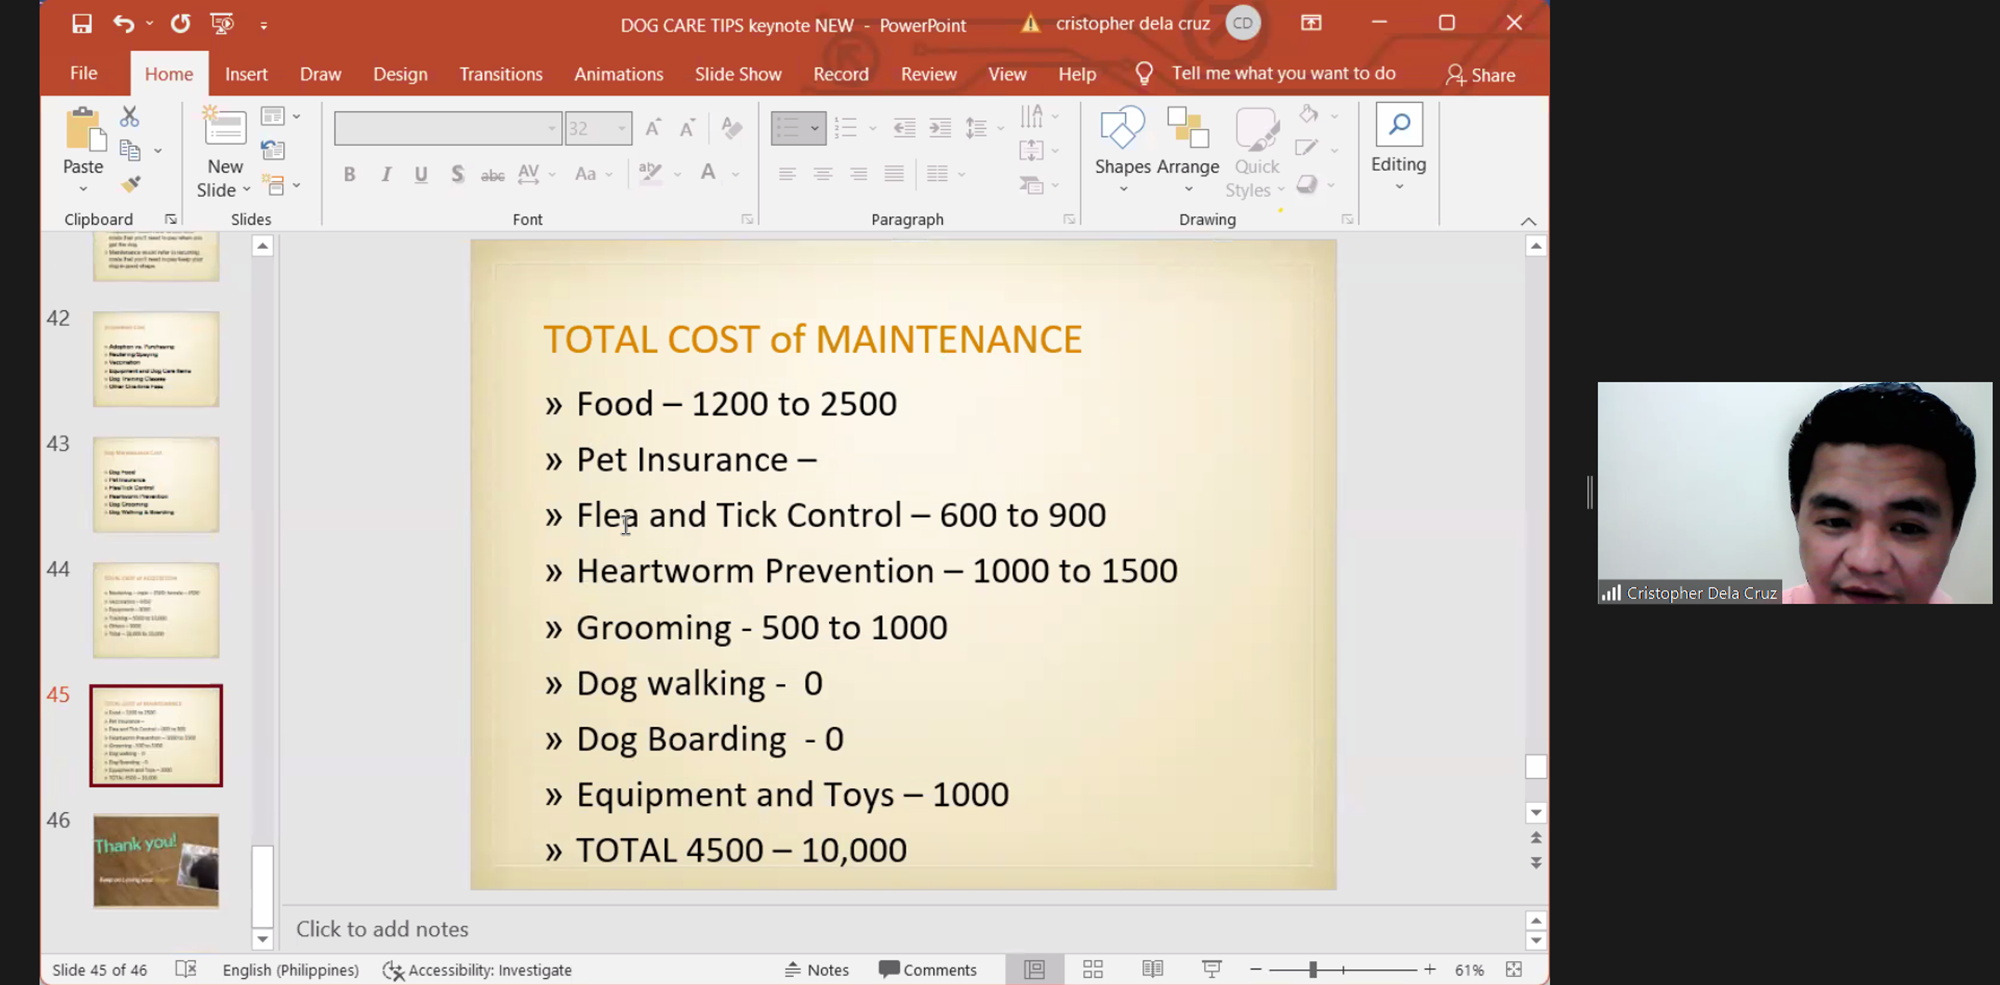Click the Cut scissors icon
The width and height of the screenshot is (2000, 985).
click(130, 117)
